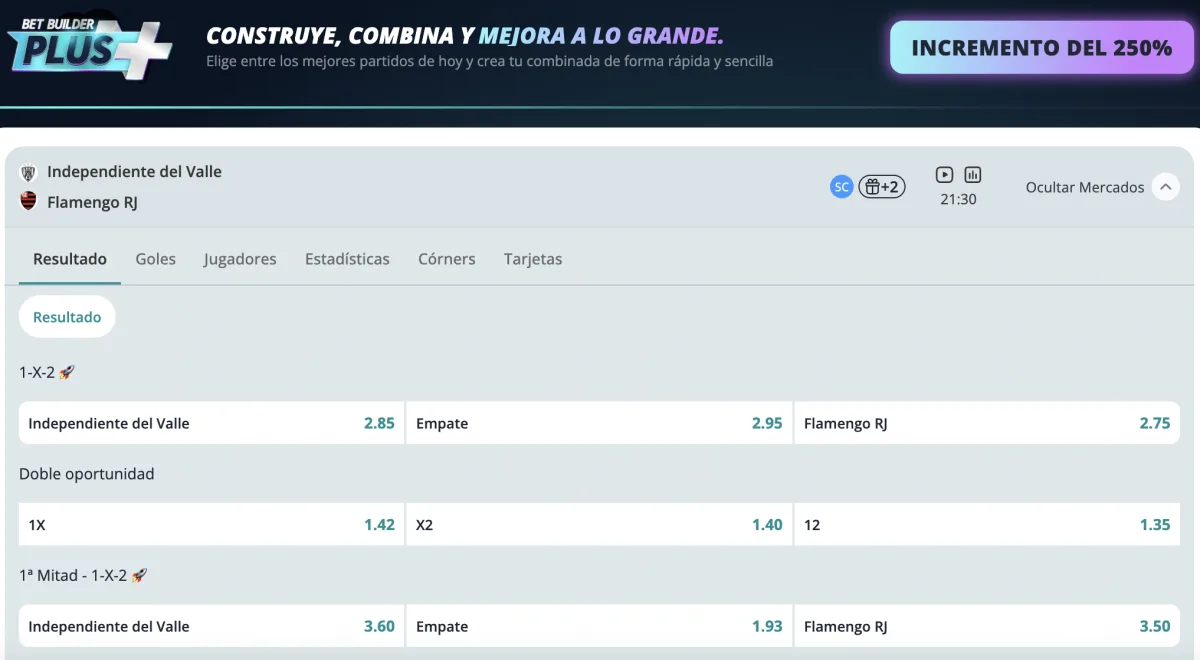Click the gift +2 bonus icon

tap(882, 187)
